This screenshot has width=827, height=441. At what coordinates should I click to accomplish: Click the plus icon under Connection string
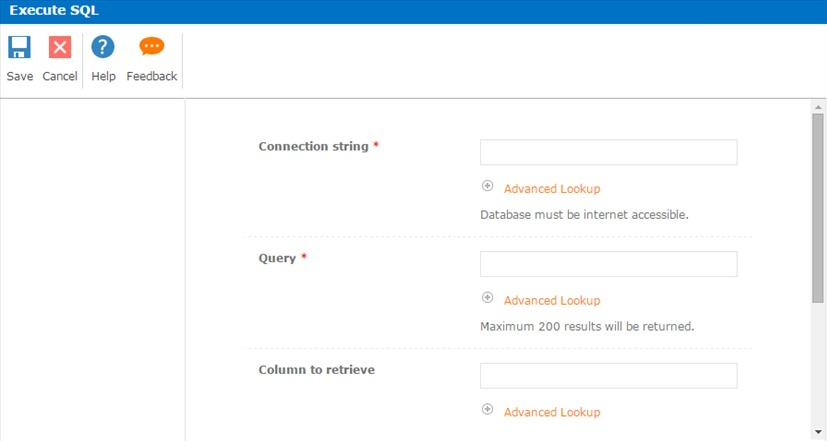(488, 186)
